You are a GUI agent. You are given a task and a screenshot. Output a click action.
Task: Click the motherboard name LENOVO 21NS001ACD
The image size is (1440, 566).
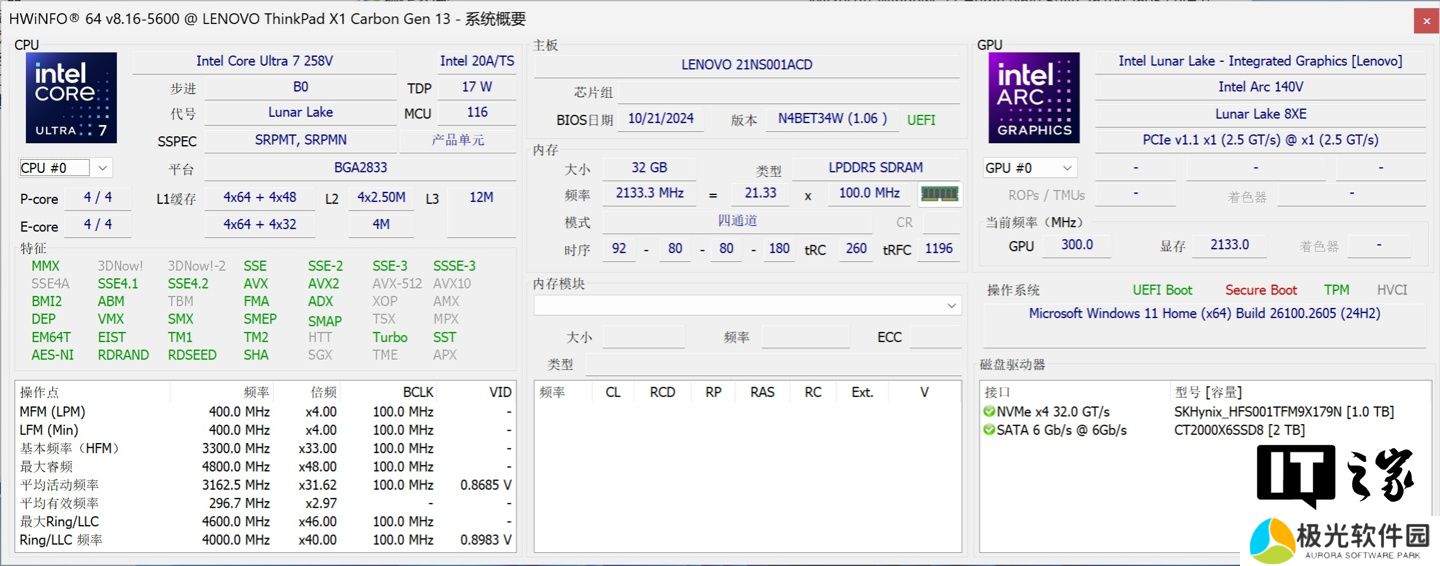click(x=747, y=65)
